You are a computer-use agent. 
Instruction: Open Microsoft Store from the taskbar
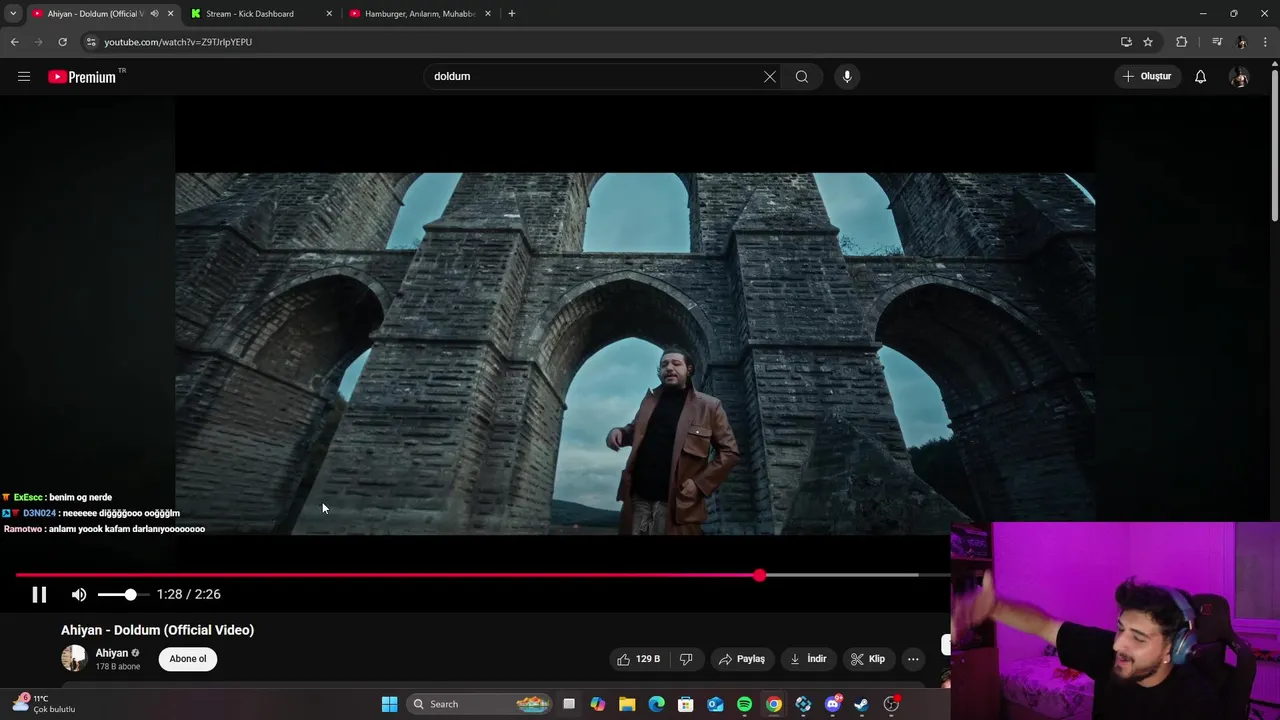[686, 704]
